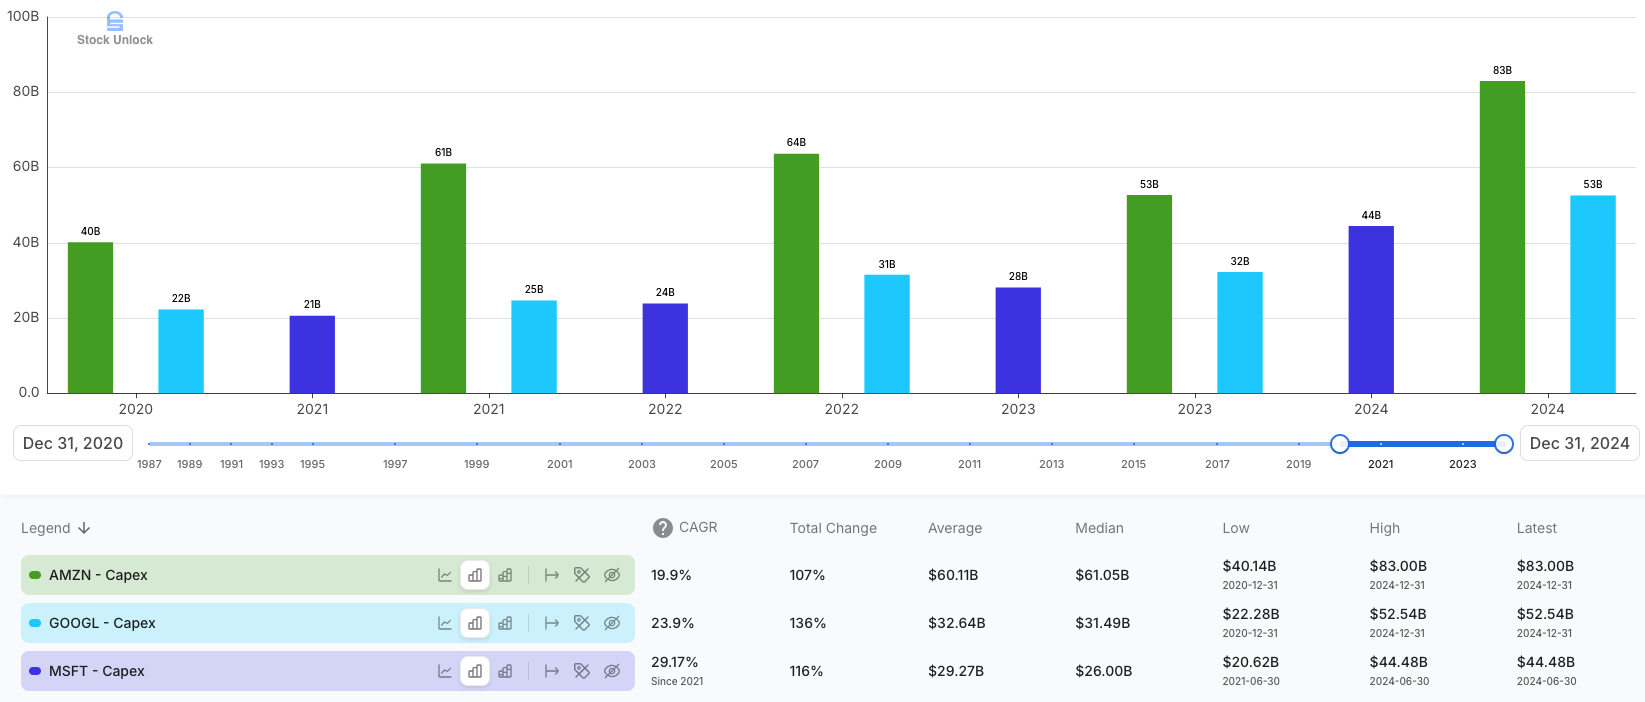Screen dimensions: 1645x702
Task: Click the Median column header
Action: point(1099,528)
